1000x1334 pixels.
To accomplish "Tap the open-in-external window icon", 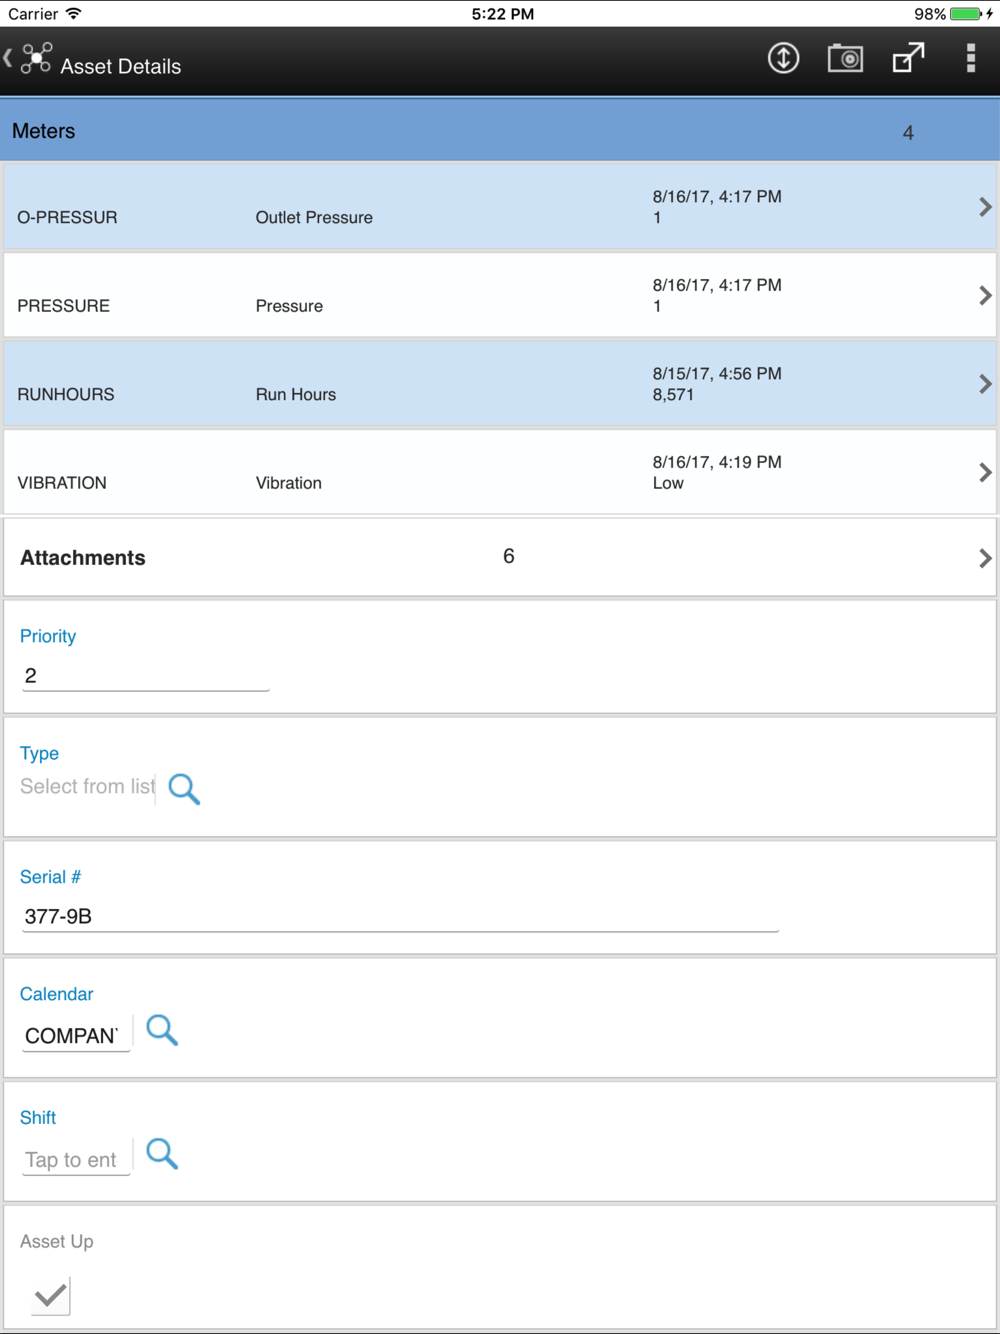I will [908, 59].
